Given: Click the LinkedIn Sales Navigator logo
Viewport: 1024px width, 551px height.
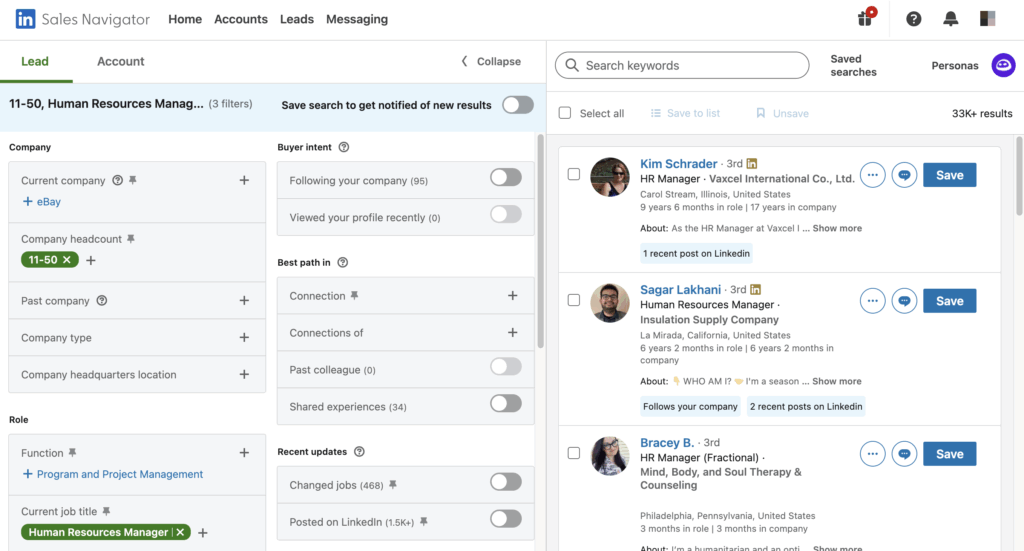Looking at the screenshot, I should coord(82,19).
